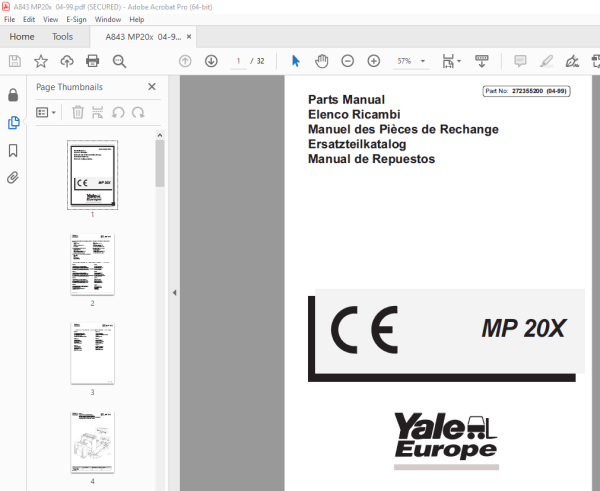Open the Window menu
This screenshot has height=491, width=600.
click(x=108, y=20)
